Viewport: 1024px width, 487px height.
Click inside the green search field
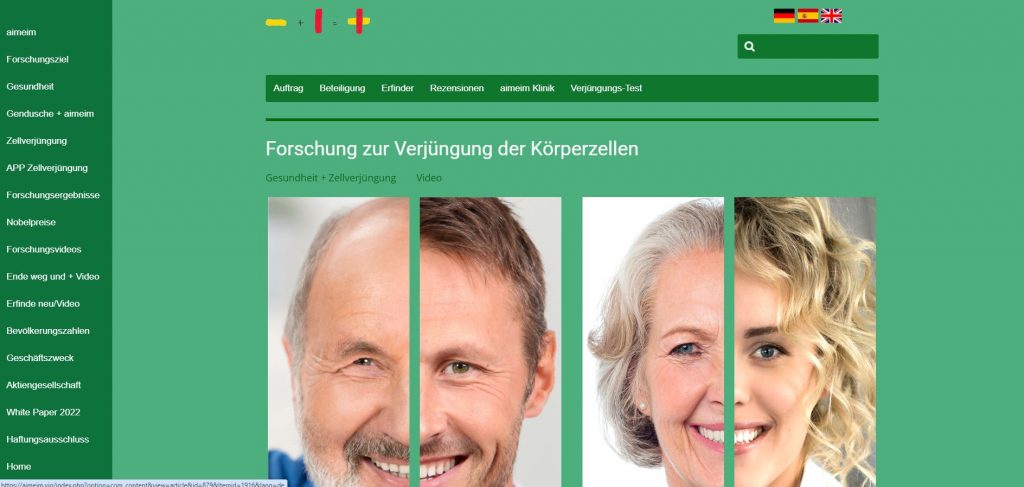[808, 46]
